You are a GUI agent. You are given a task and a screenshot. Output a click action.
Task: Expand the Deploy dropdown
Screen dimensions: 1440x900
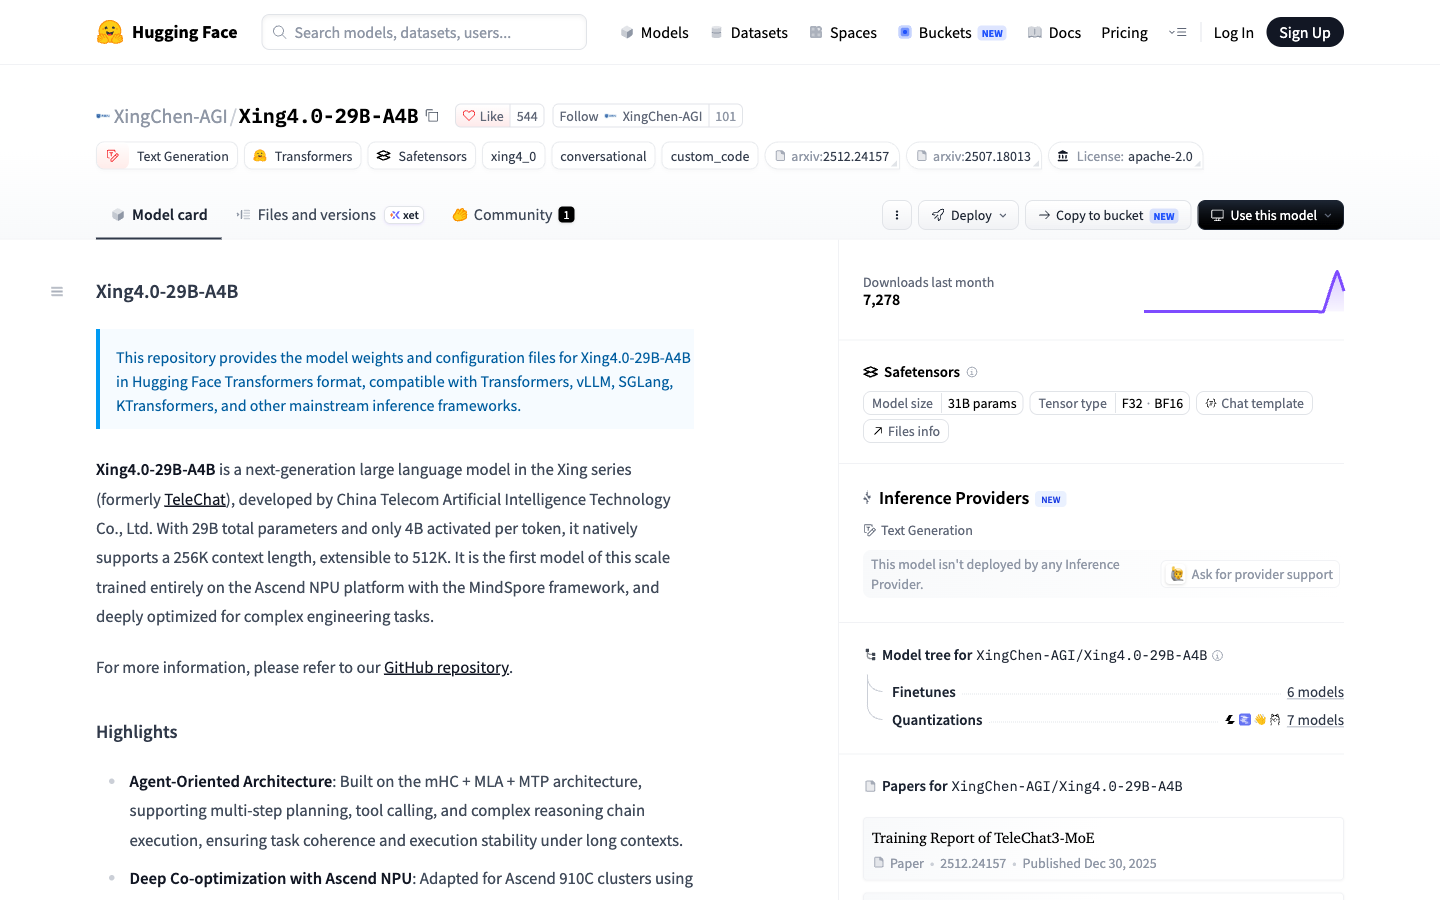click(969, 215)
